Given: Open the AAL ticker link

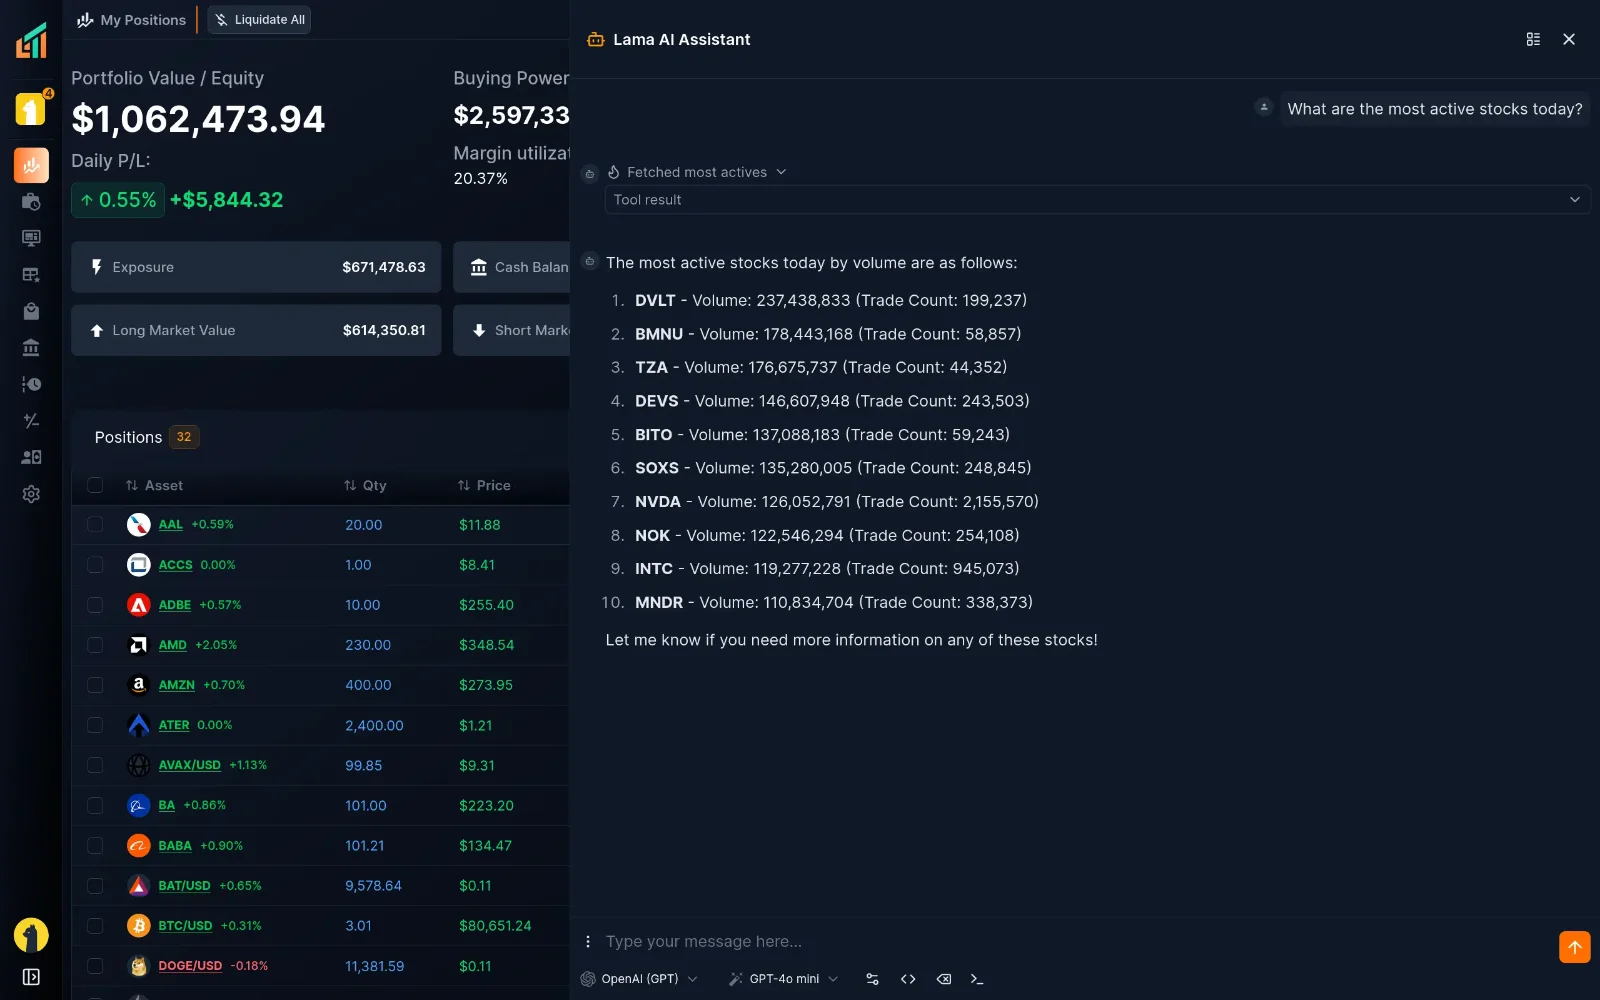Looking at the screenshot, I should (x=171, y=524).
